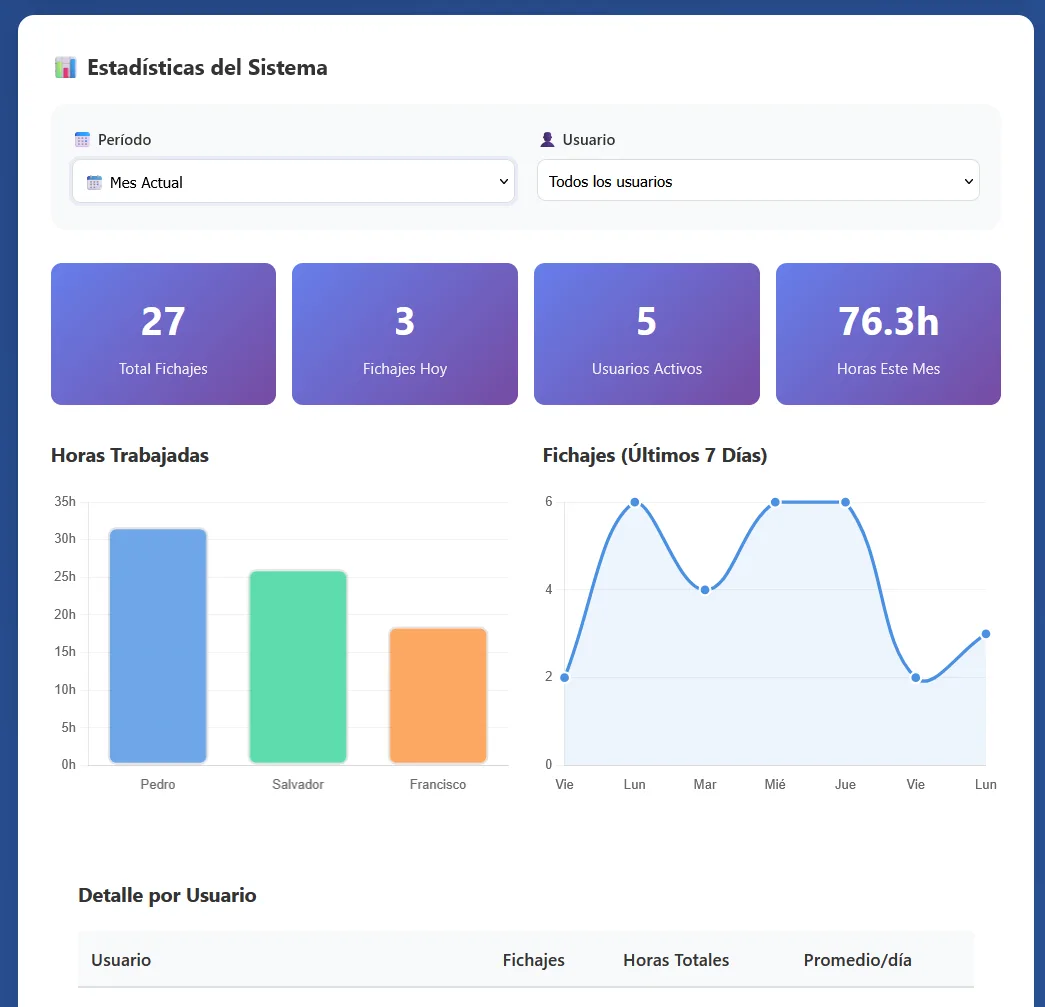The width and height of the screenshot is (1045, 1007).
Task: Click Pedro's blue bar in Horas Trabajadas
Action: pos(158,646)
